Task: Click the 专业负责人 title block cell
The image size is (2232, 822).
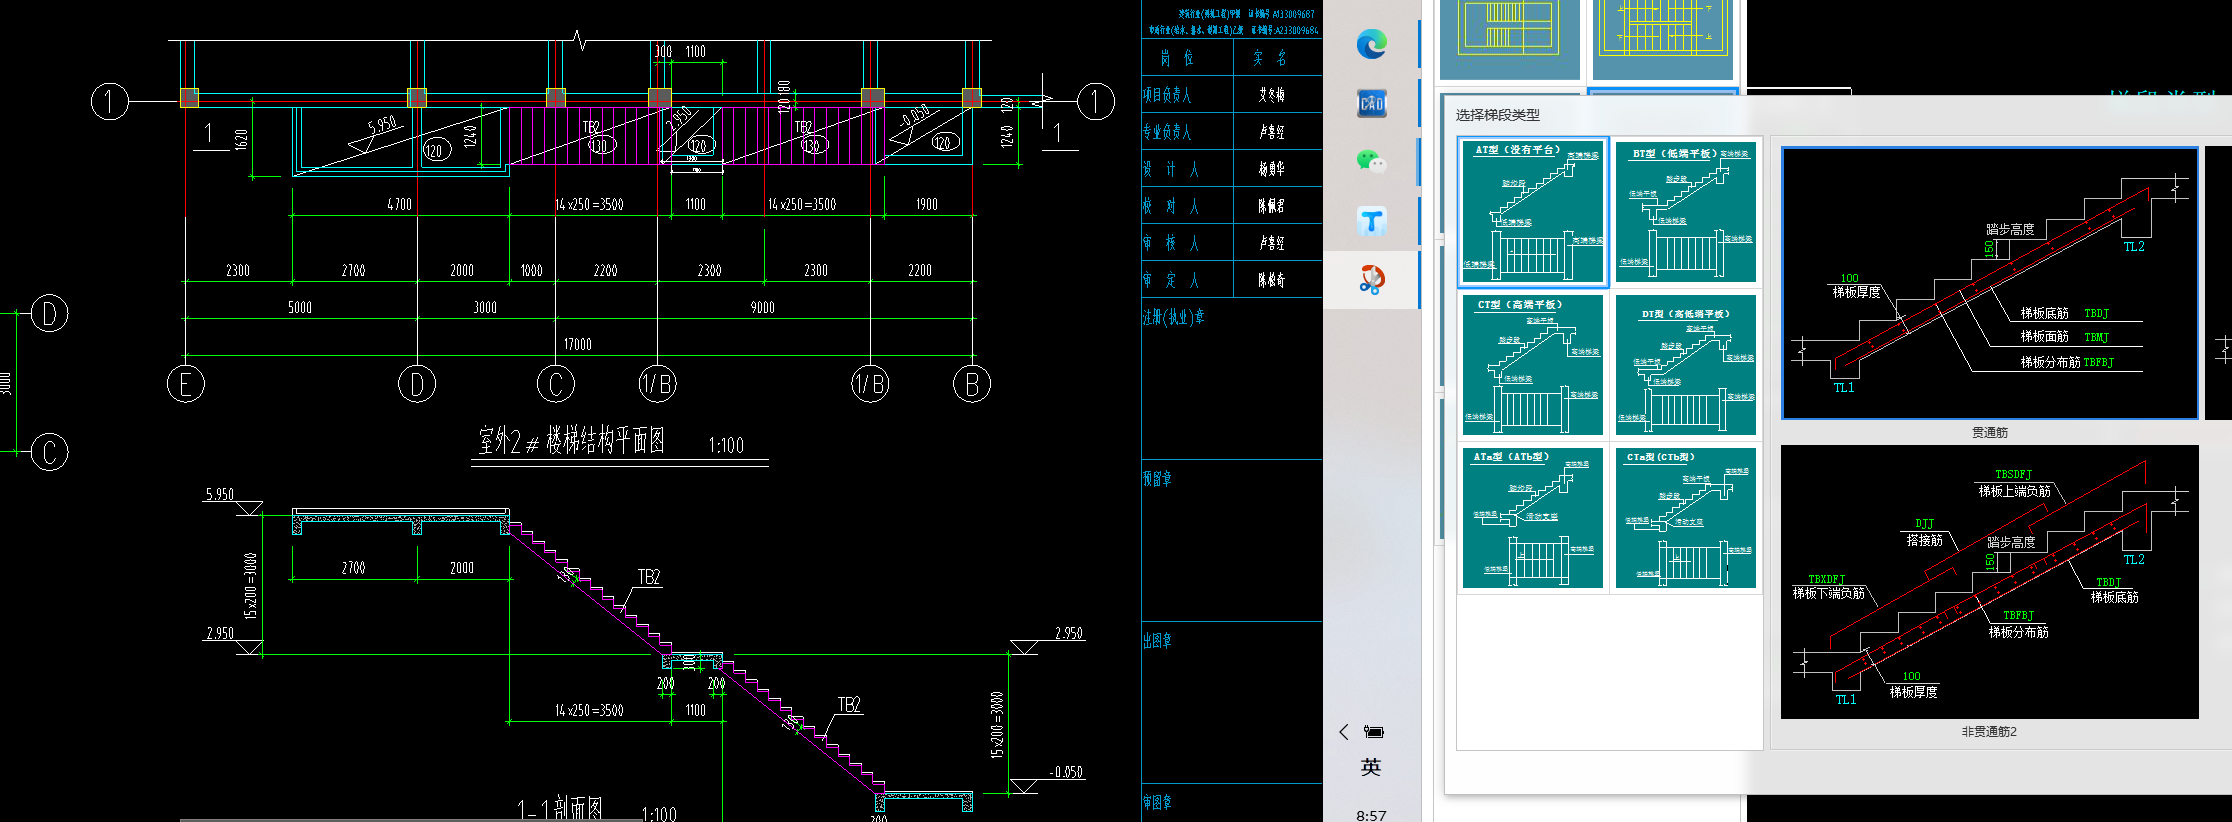Action: point(1187,132)
